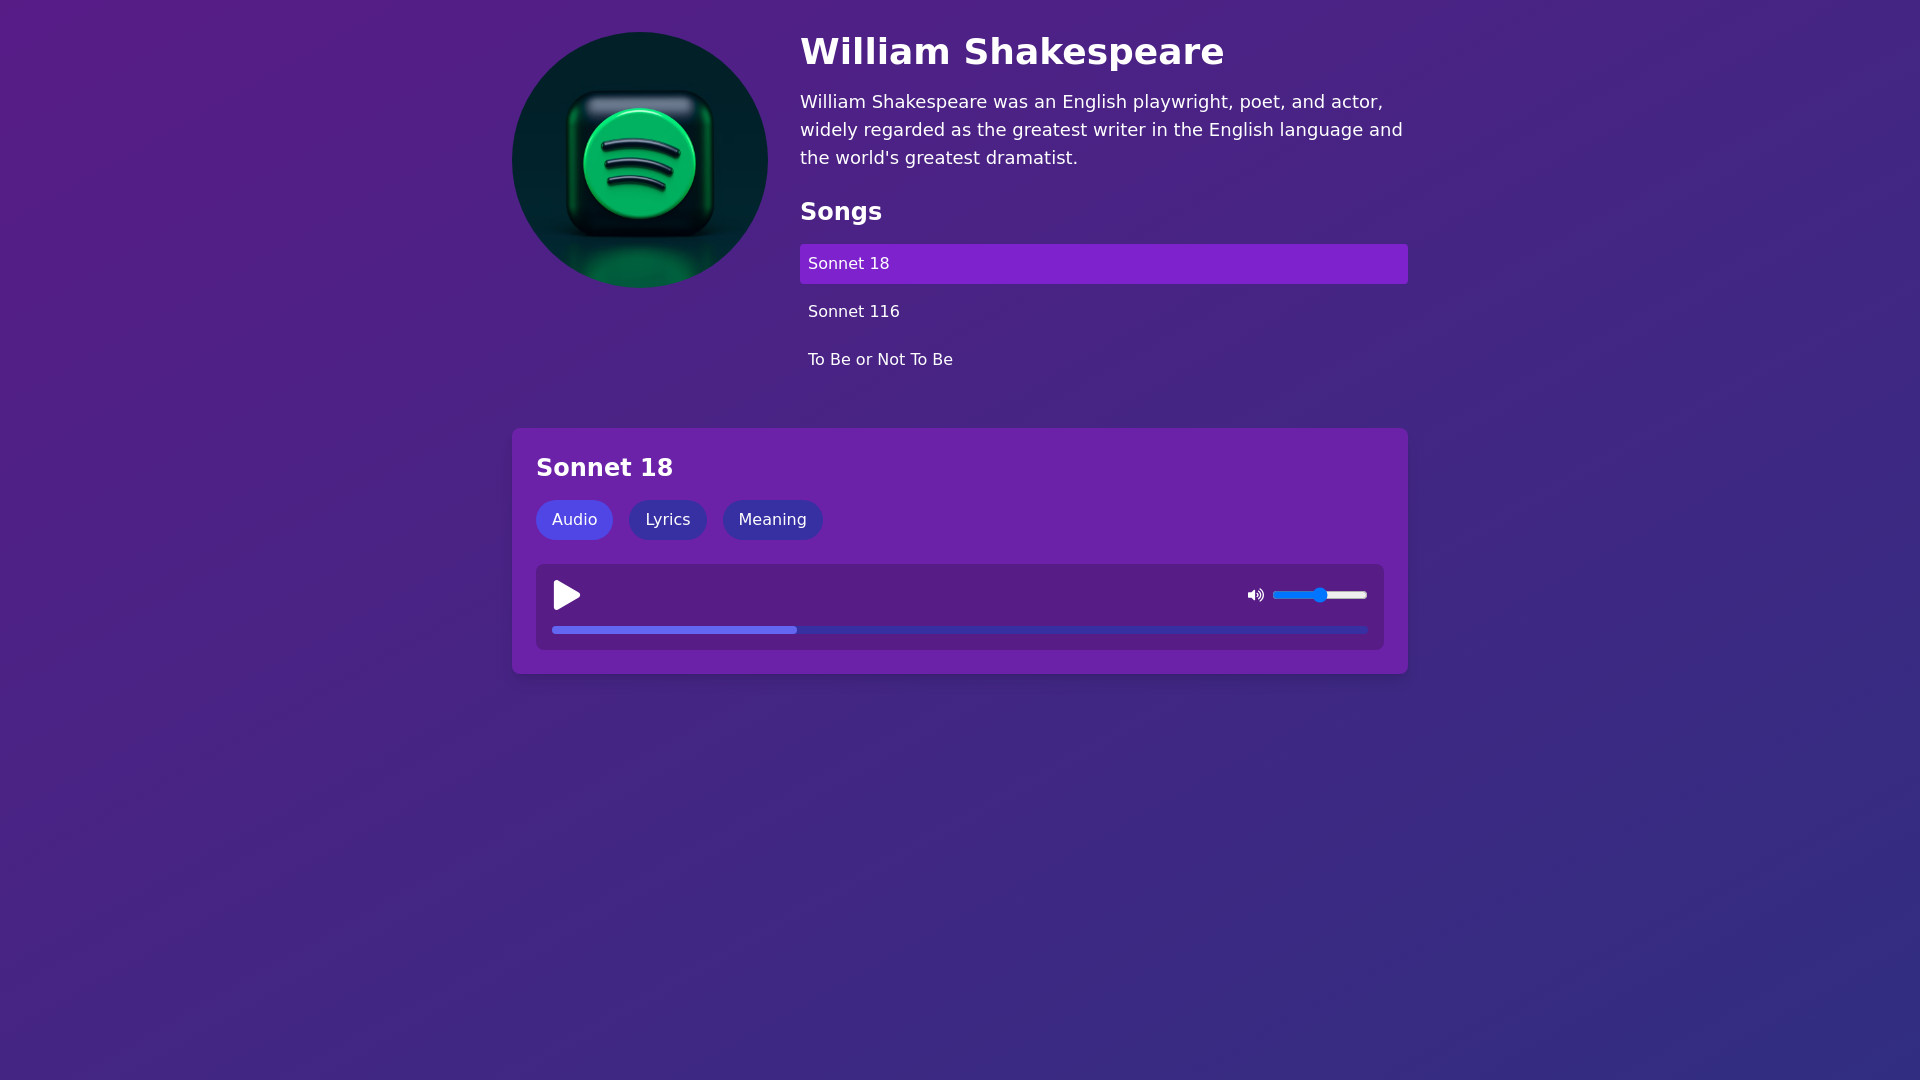Click the play button in the audio player
This screenshot has width=1920, height=1080.
pyautogui.click(x=566, y=595)
